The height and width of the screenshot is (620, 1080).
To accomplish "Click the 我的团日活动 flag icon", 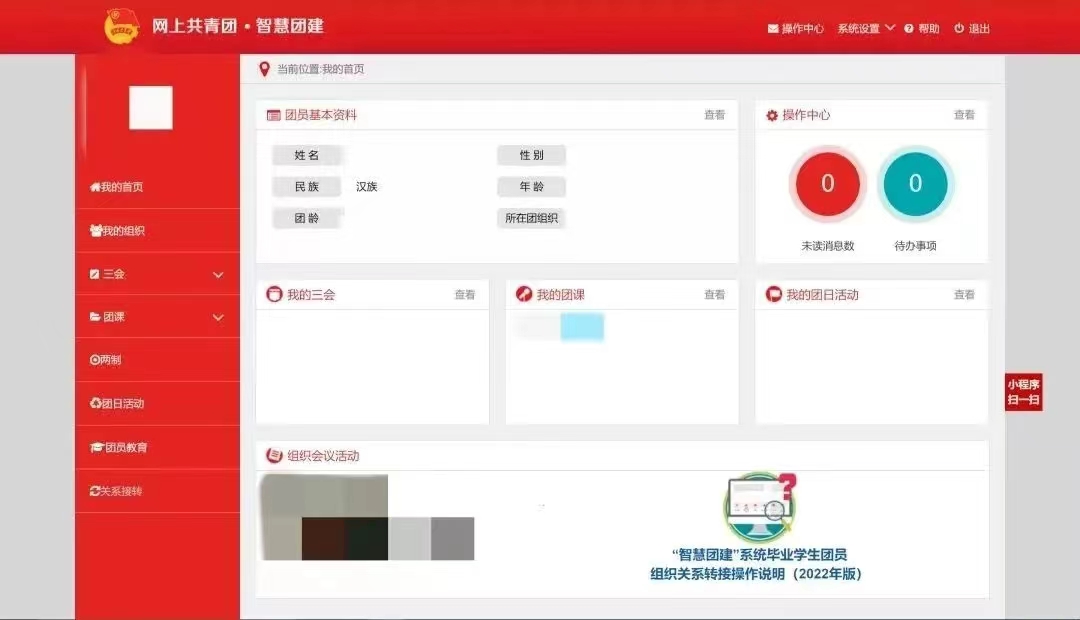I will (773, 295).
